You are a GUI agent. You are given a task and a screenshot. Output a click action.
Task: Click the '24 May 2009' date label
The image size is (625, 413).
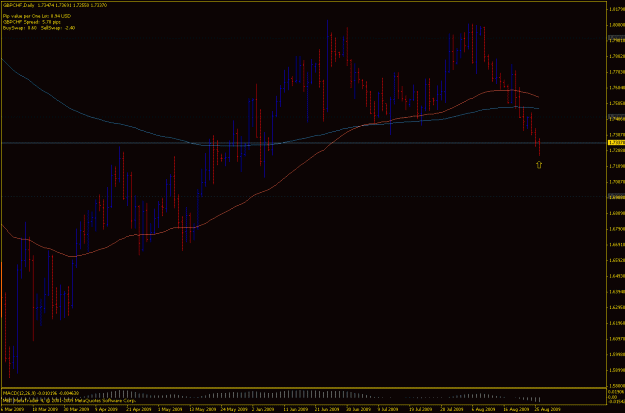[x=234, y=409]
